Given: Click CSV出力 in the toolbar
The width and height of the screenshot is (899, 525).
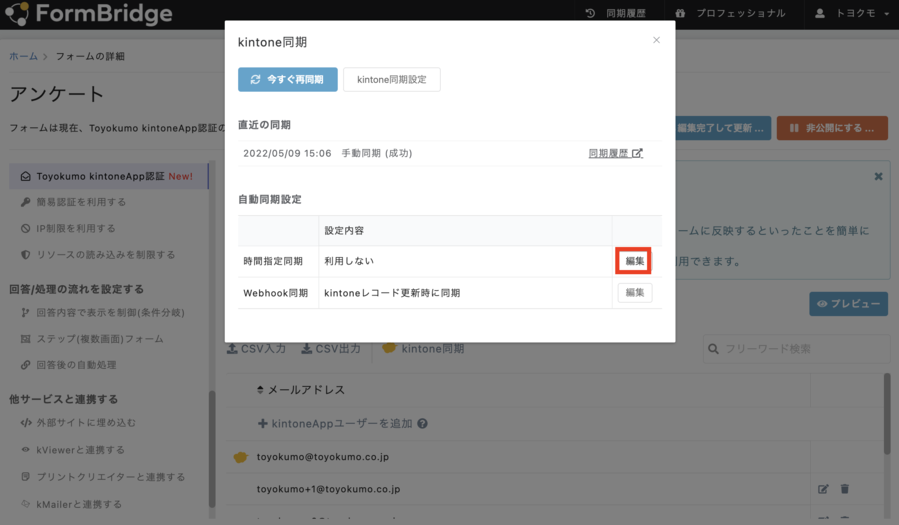Looking at the screenshot, I should pos(331,348).
